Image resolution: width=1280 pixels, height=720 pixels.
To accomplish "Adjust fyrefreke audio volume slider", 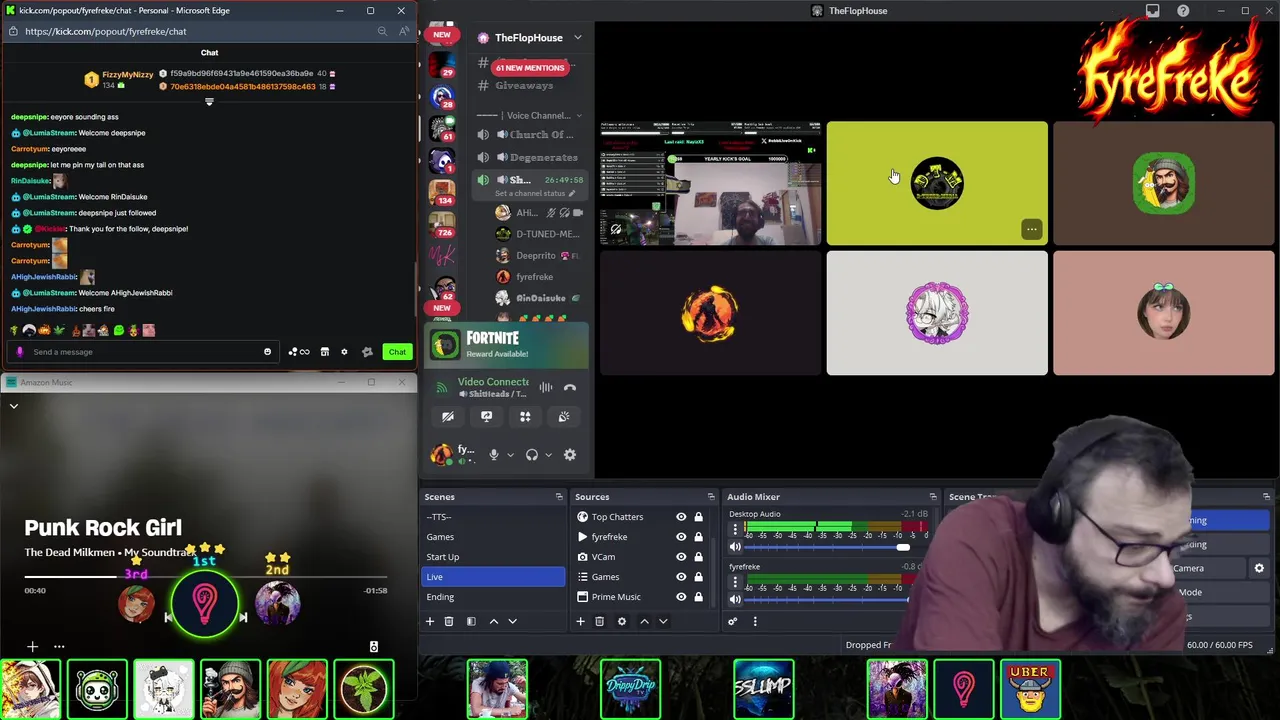I will (x=827, y=599).
